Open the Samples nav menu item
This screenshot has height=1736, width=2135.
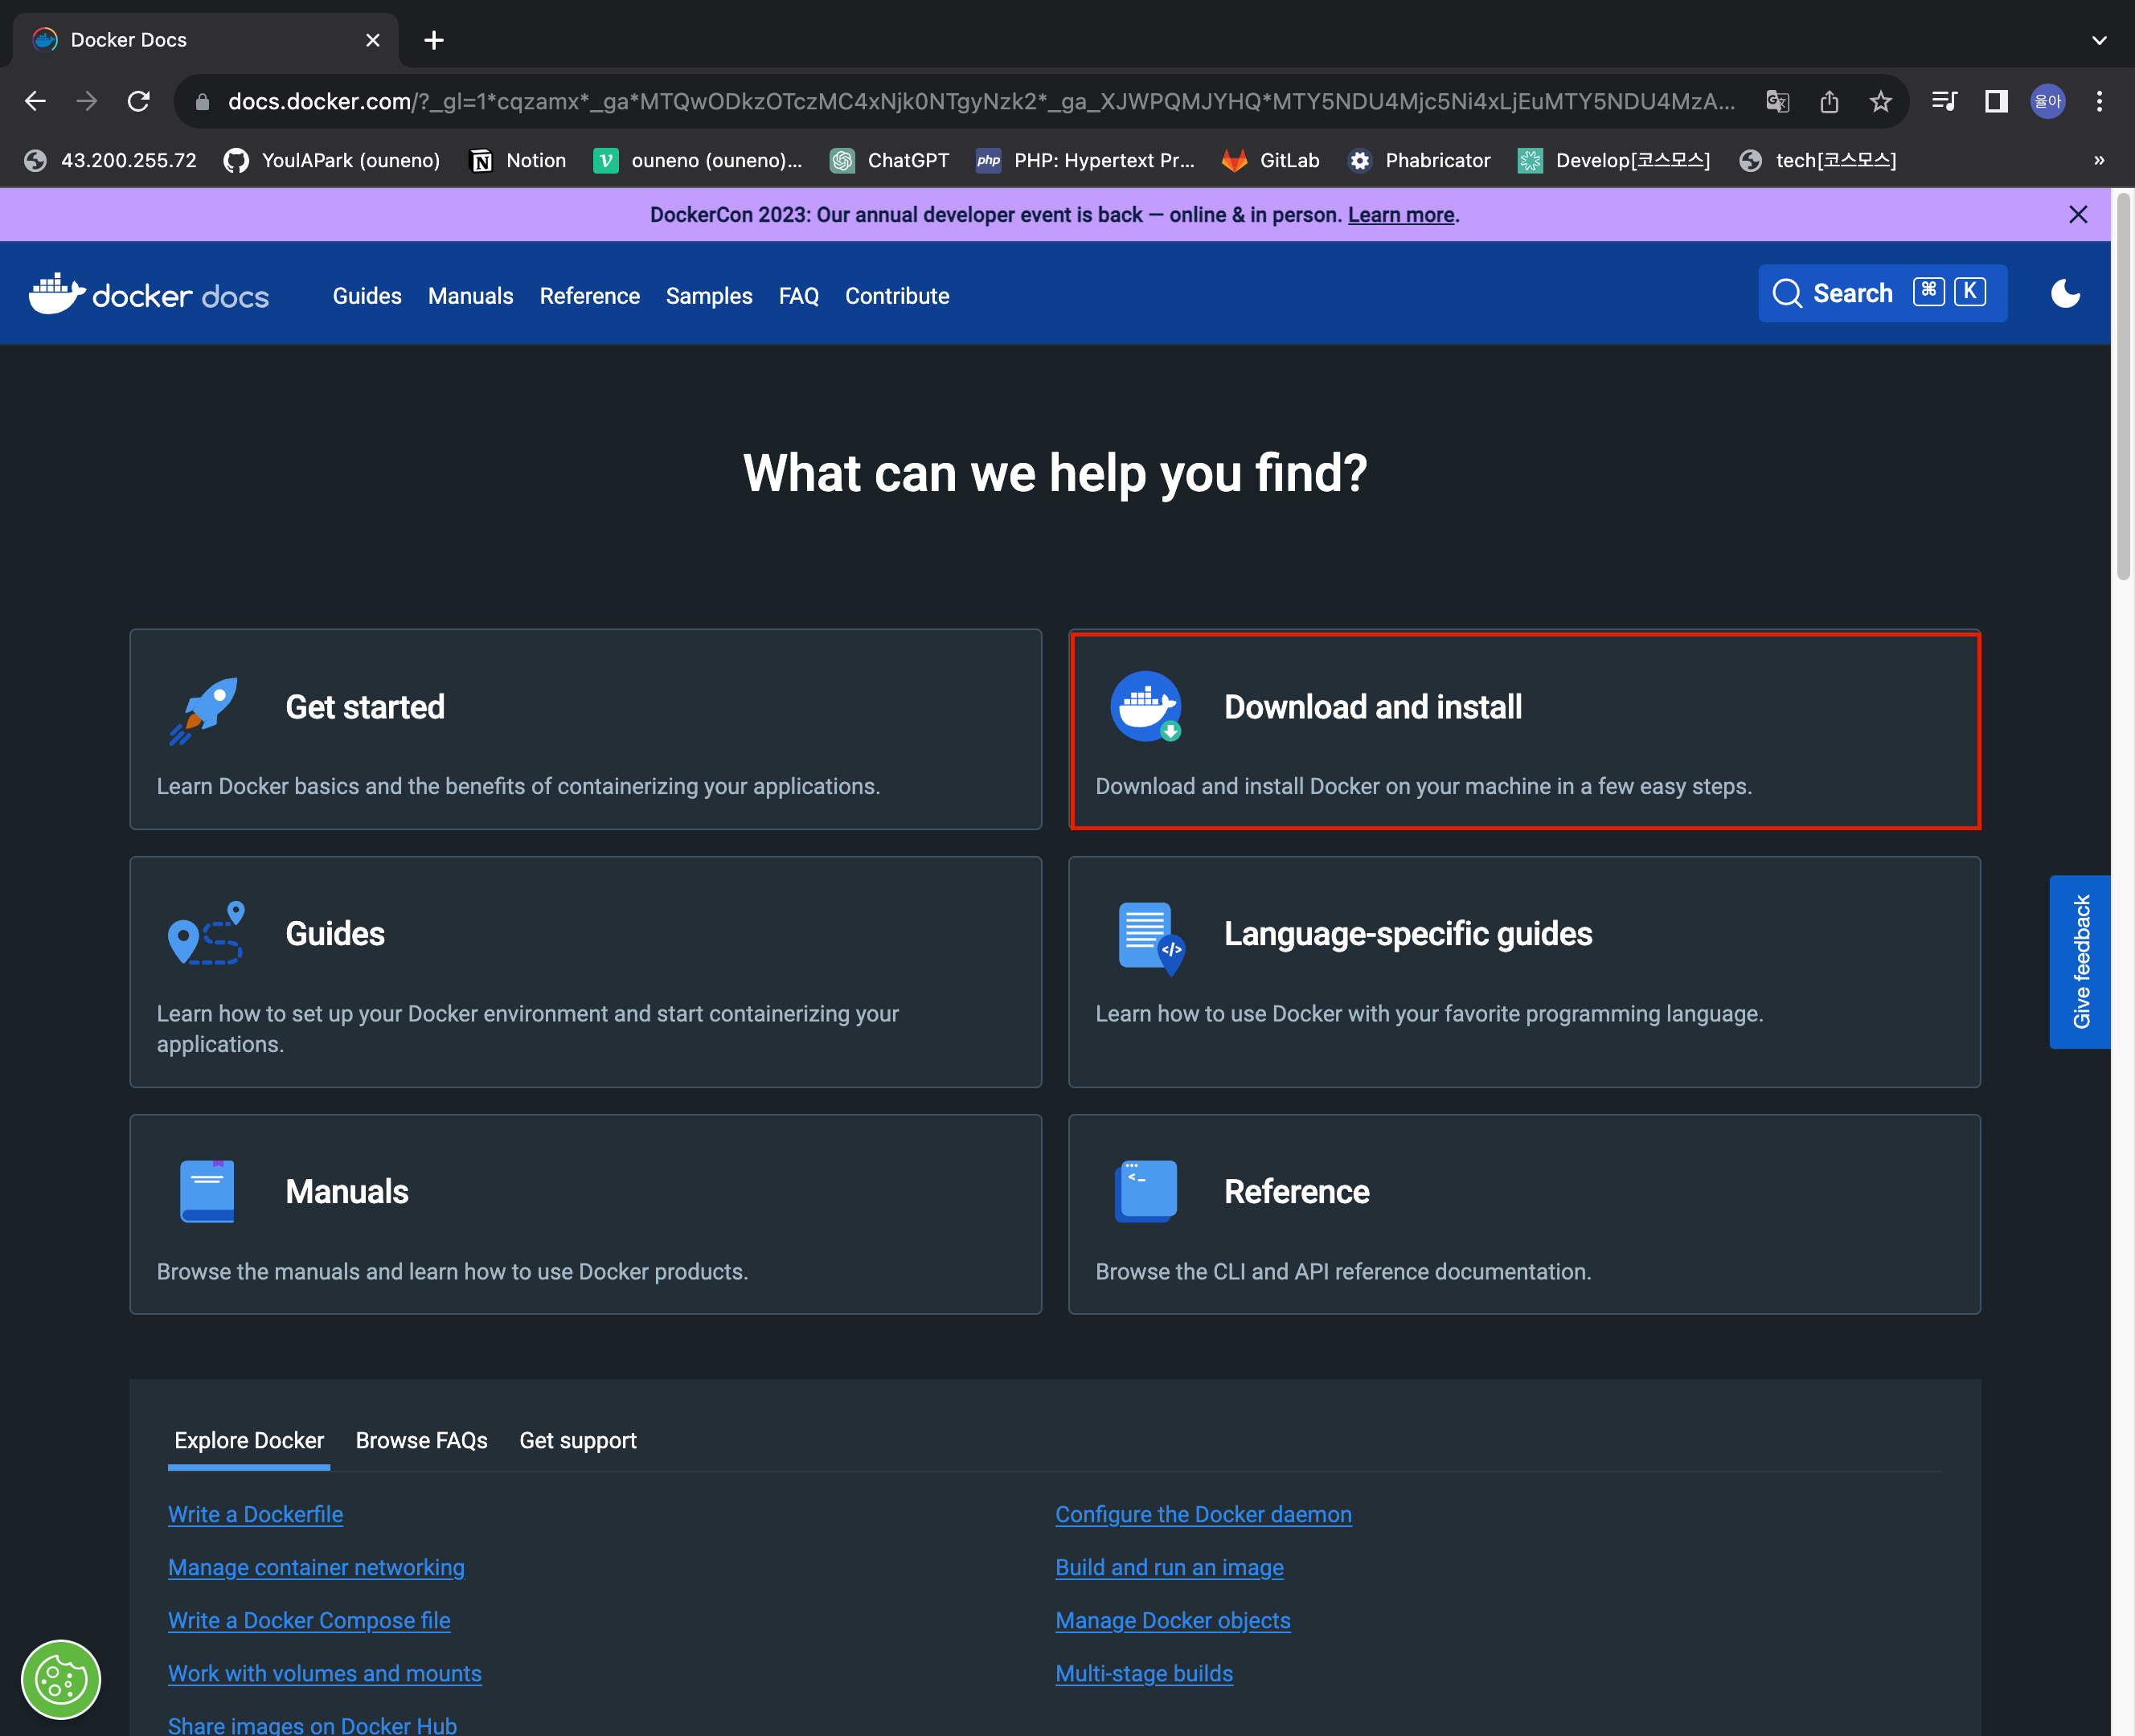(x=709, y=296)
